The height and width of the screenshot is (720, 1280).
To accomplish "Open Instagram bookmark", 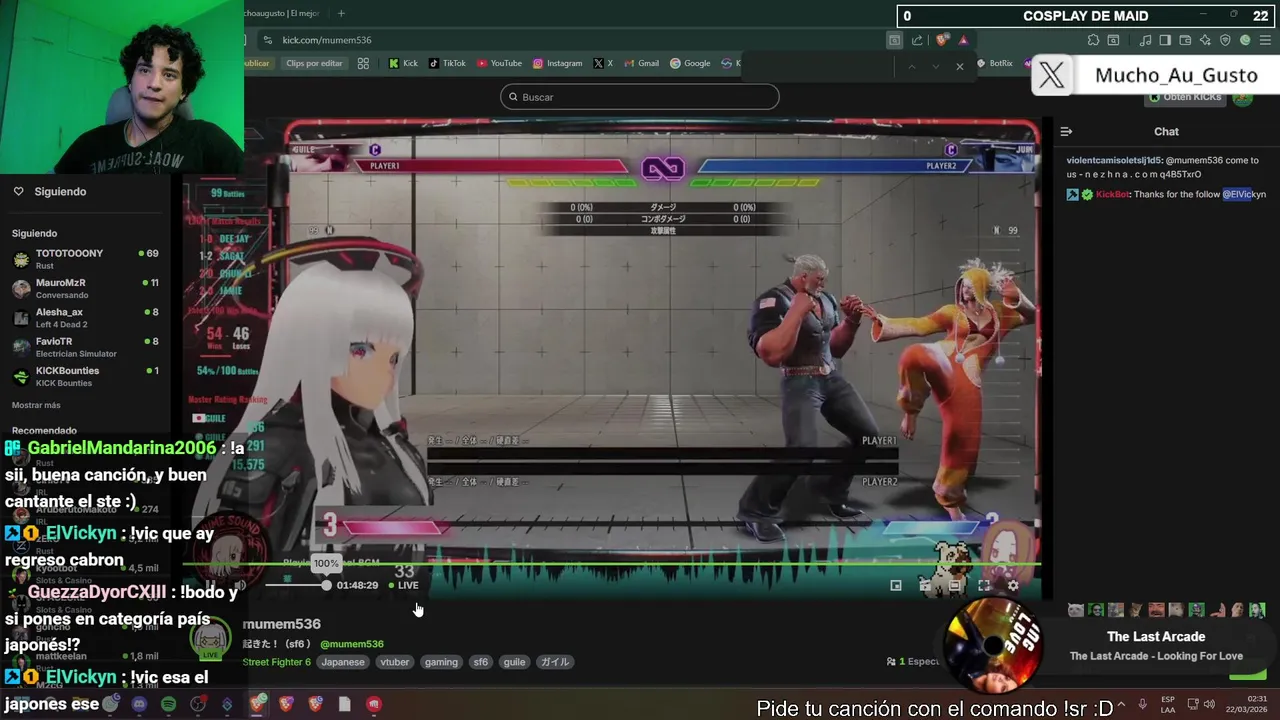I will [x=557, y=63].
